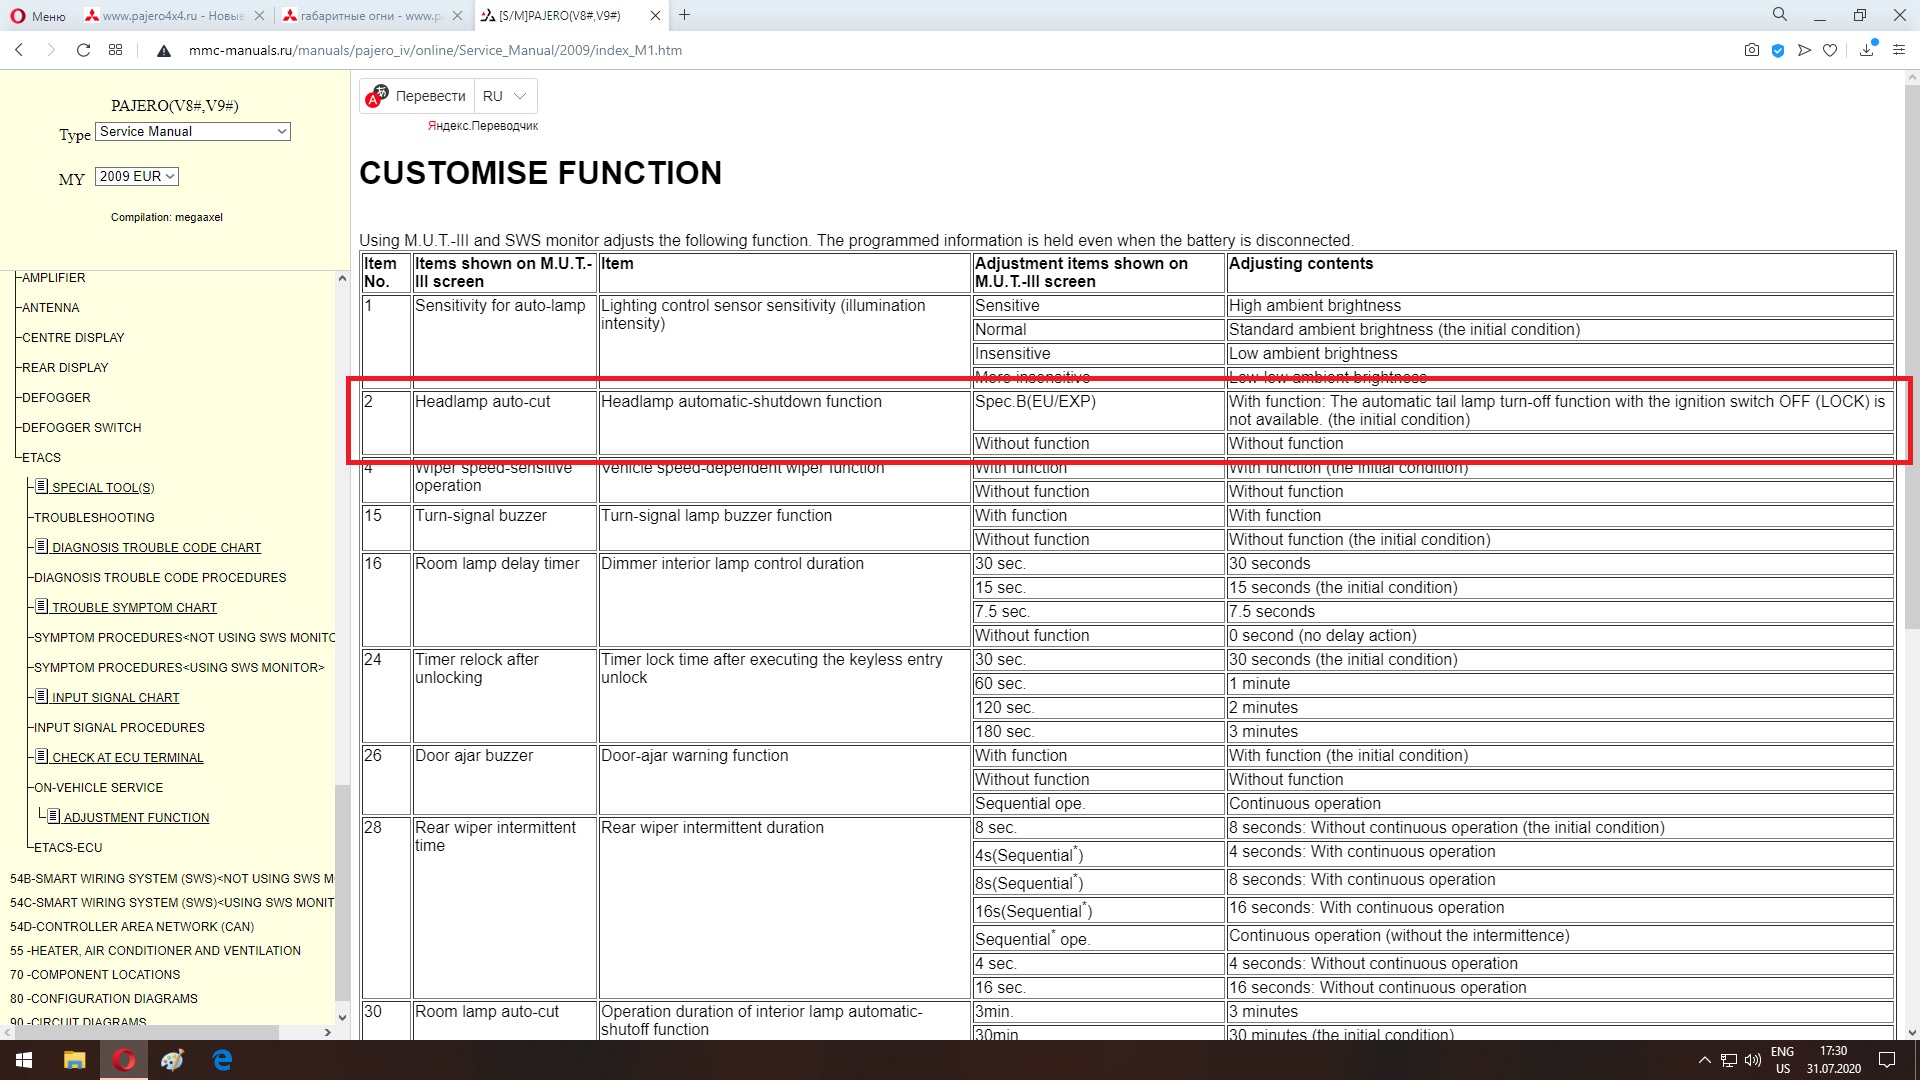Open the ADJUSTMENT FUNCTION link

pyautogui.click(x=136, y=818)
